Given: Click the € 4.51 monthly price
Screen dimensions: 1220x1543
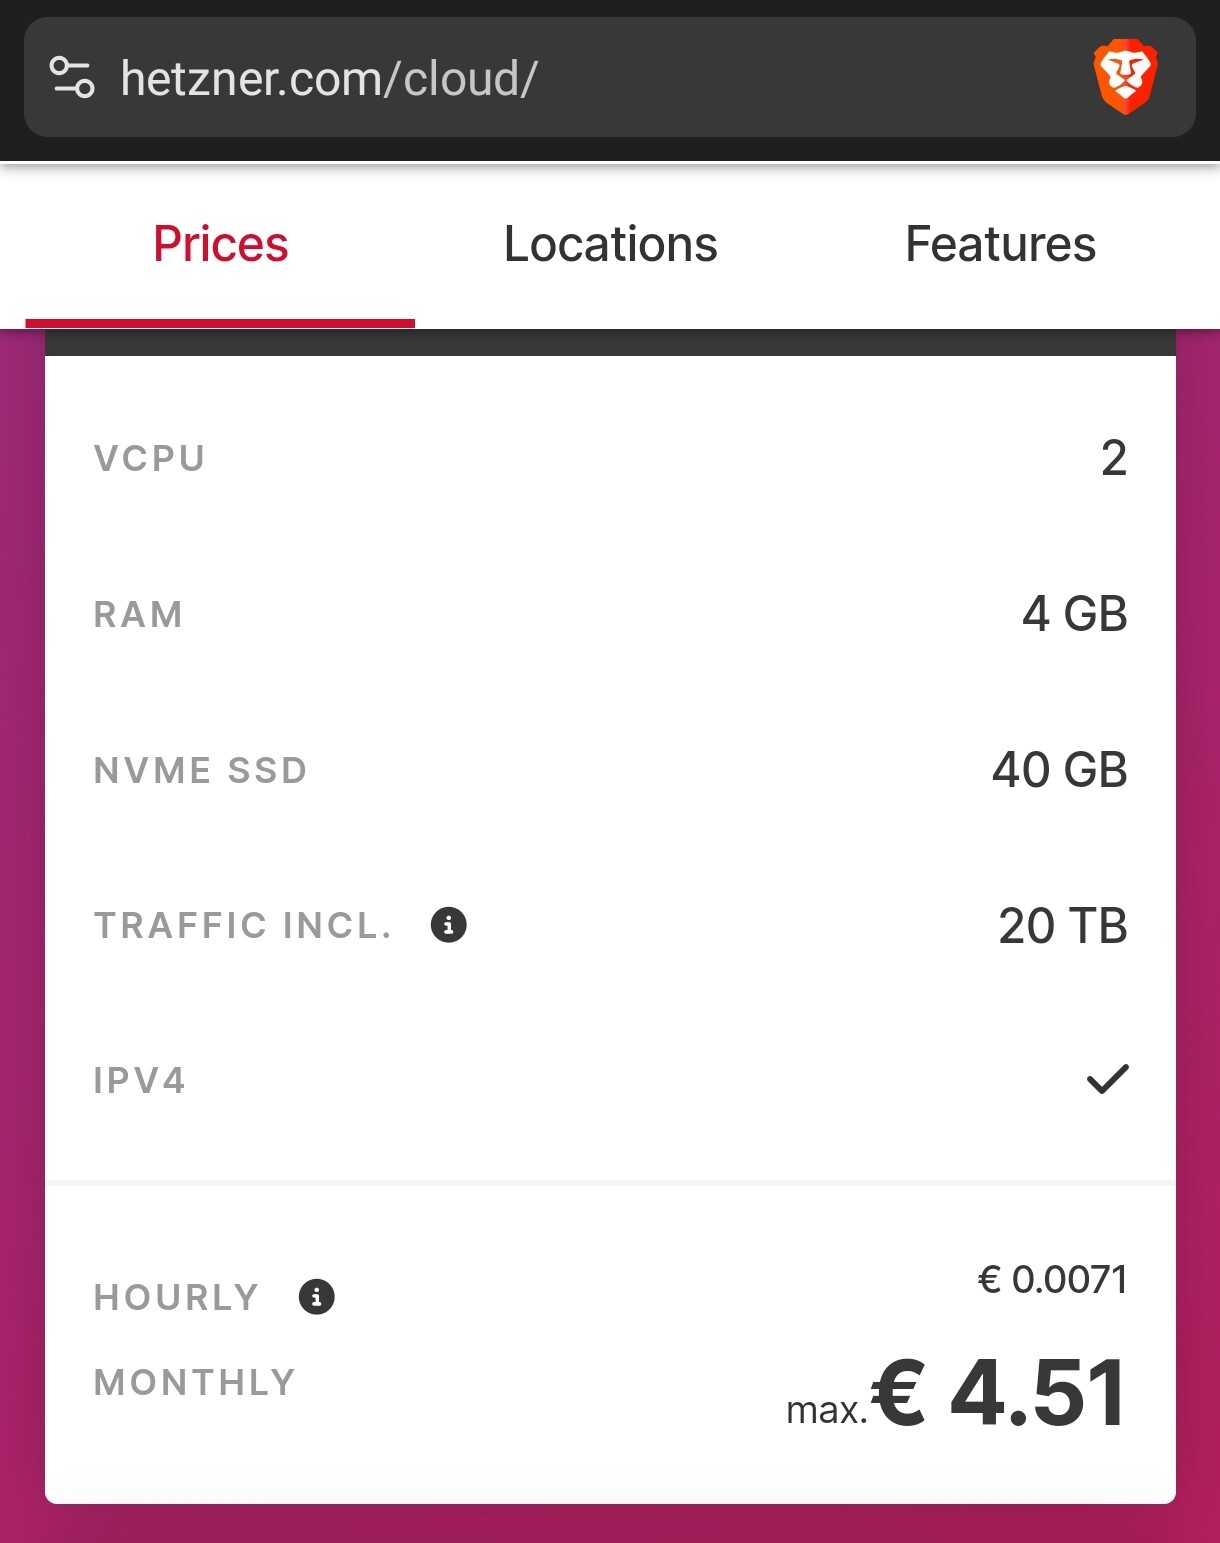Looking at the screenshot, I should (998, 1392).
